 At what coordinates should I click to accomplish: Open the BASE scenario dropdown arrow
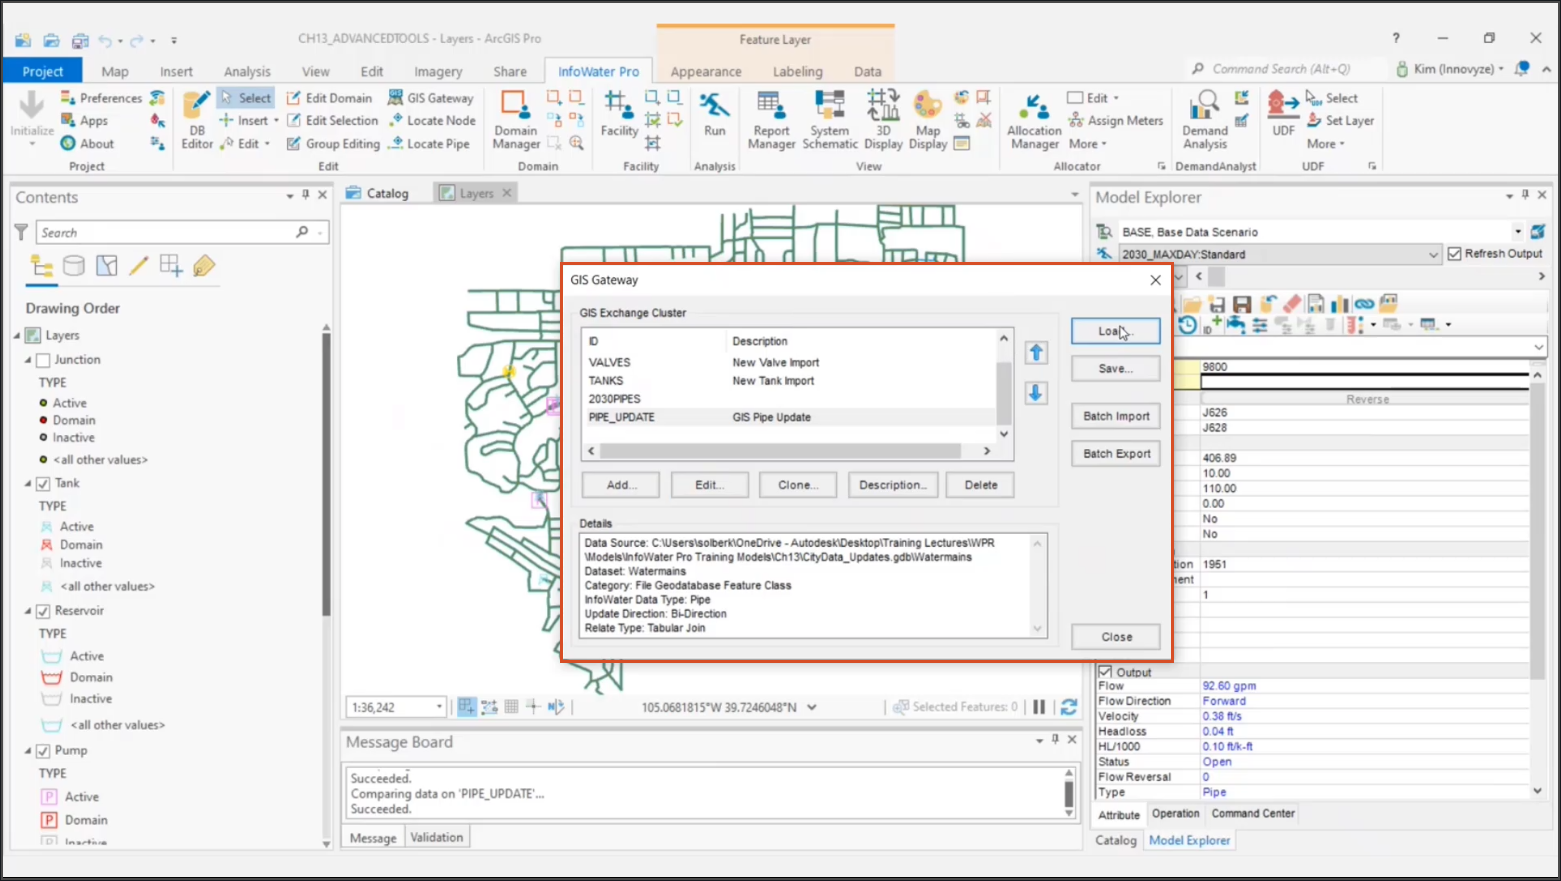point(1517,232)
